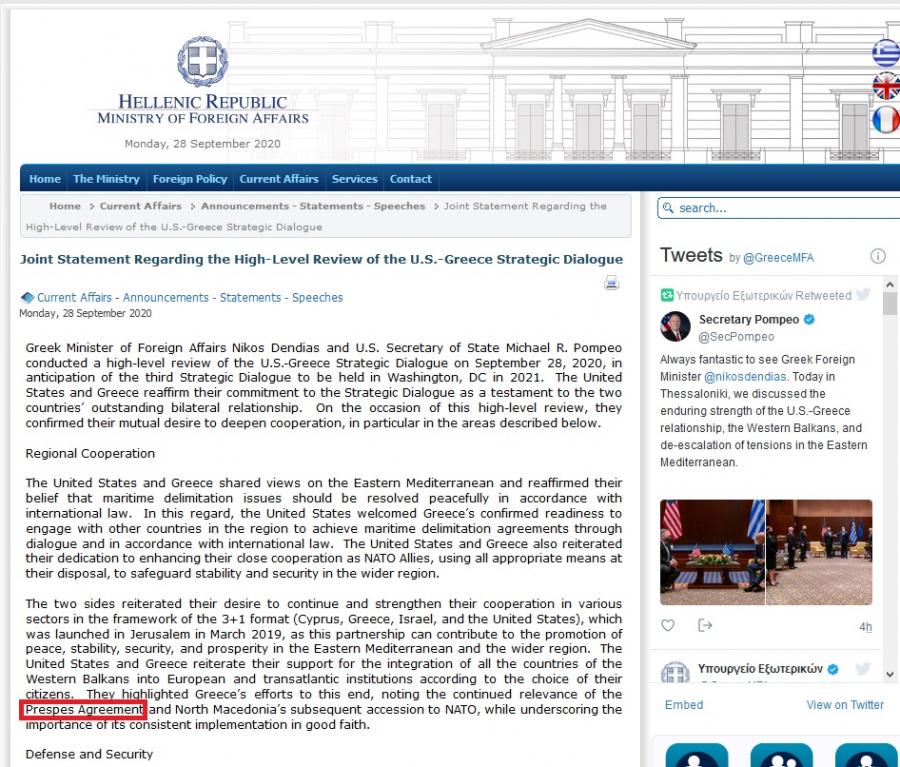Click the Hellenic Republic coat of arms logo
Viewport: 900px width, 767px height.
click(x=202, y=63)
